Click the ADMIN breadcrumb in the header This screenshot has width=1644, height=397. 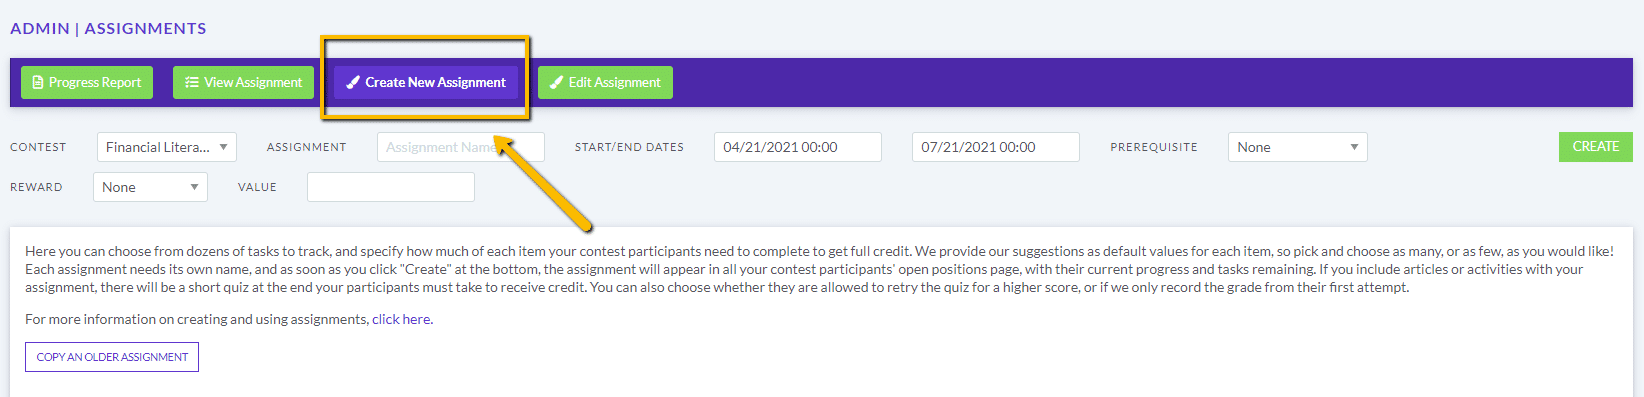[x=40, y=29]
